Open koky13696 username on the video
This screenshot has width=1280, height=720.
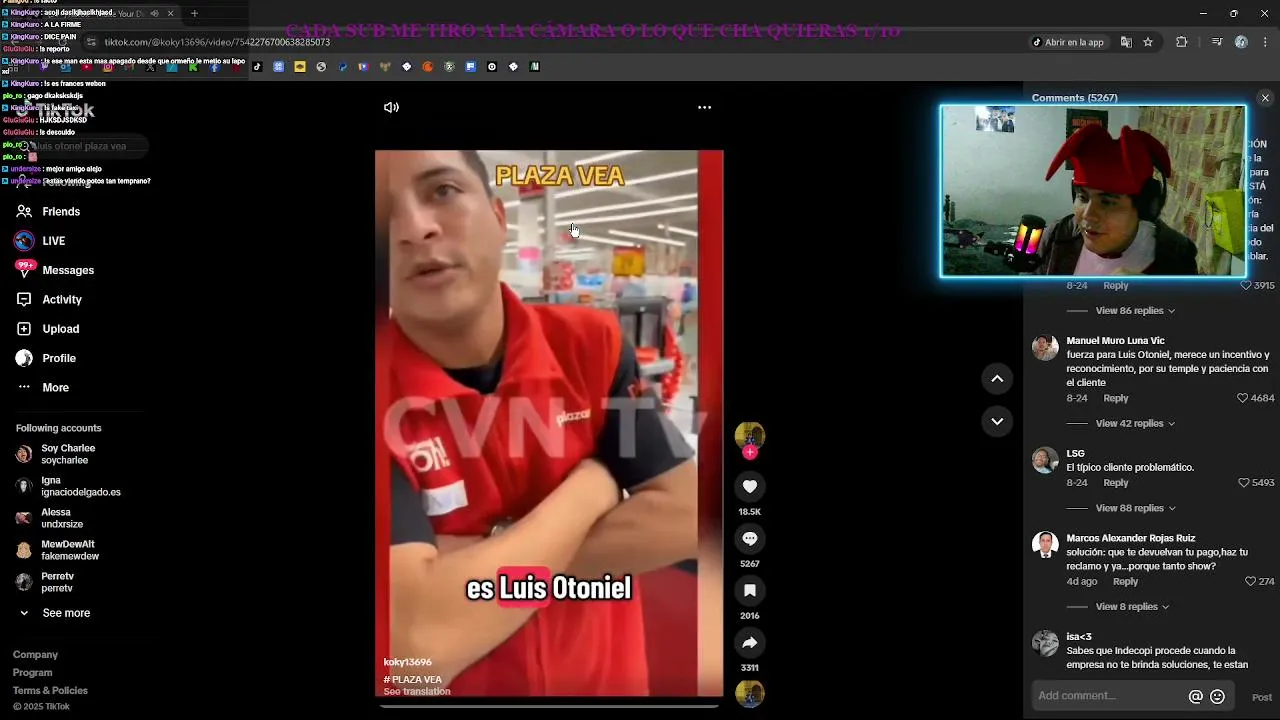(x=407, y=663)
